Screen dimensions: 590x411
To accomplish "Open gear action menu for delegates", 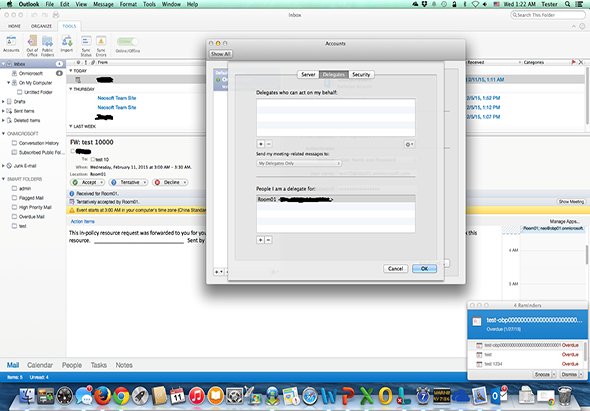I will tap(409, 144).
